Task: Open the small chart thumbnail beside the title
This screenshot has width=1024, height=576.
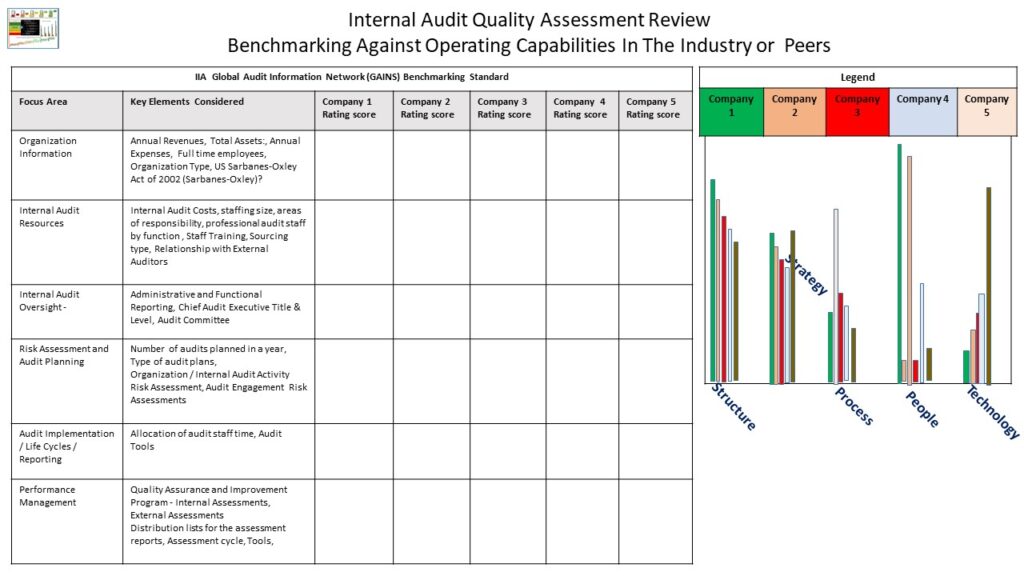Action: pos(33,28)
